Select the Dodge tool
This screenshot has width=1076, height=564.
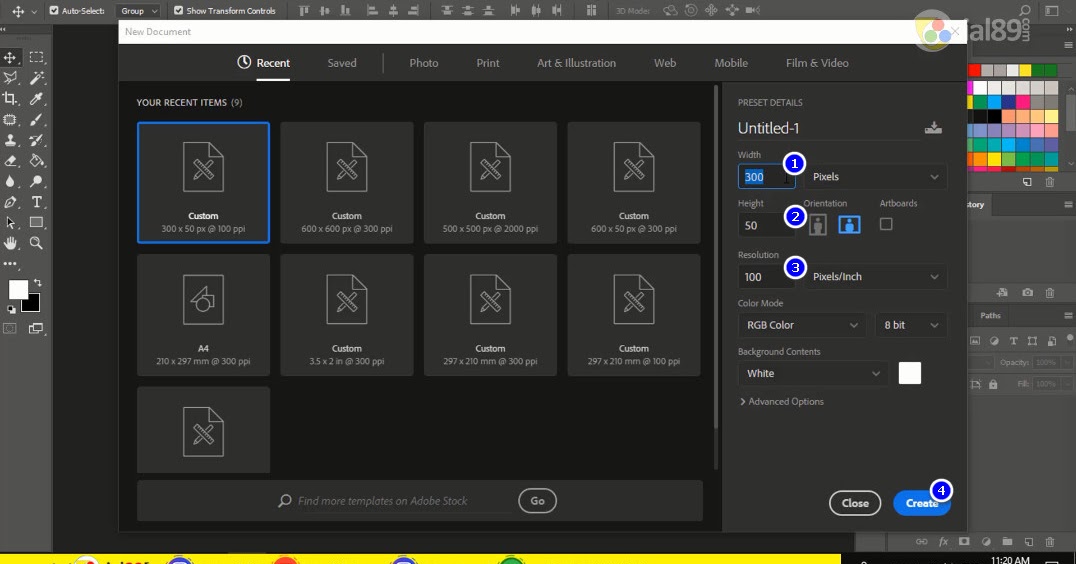(36, 182)
